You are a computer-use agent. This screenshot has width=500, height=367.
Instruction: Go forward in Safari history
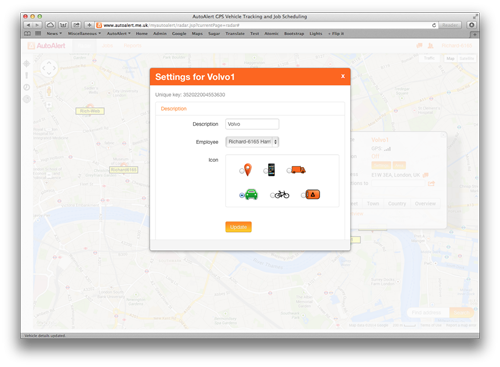point(37,25)
